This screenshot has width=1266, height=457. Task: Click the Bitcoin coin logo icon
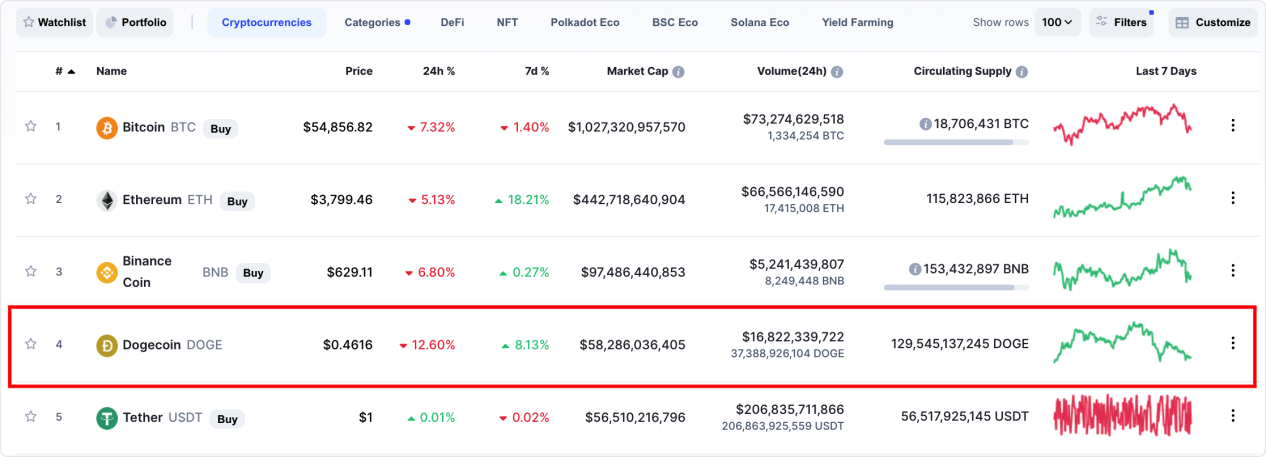point(106,128)
